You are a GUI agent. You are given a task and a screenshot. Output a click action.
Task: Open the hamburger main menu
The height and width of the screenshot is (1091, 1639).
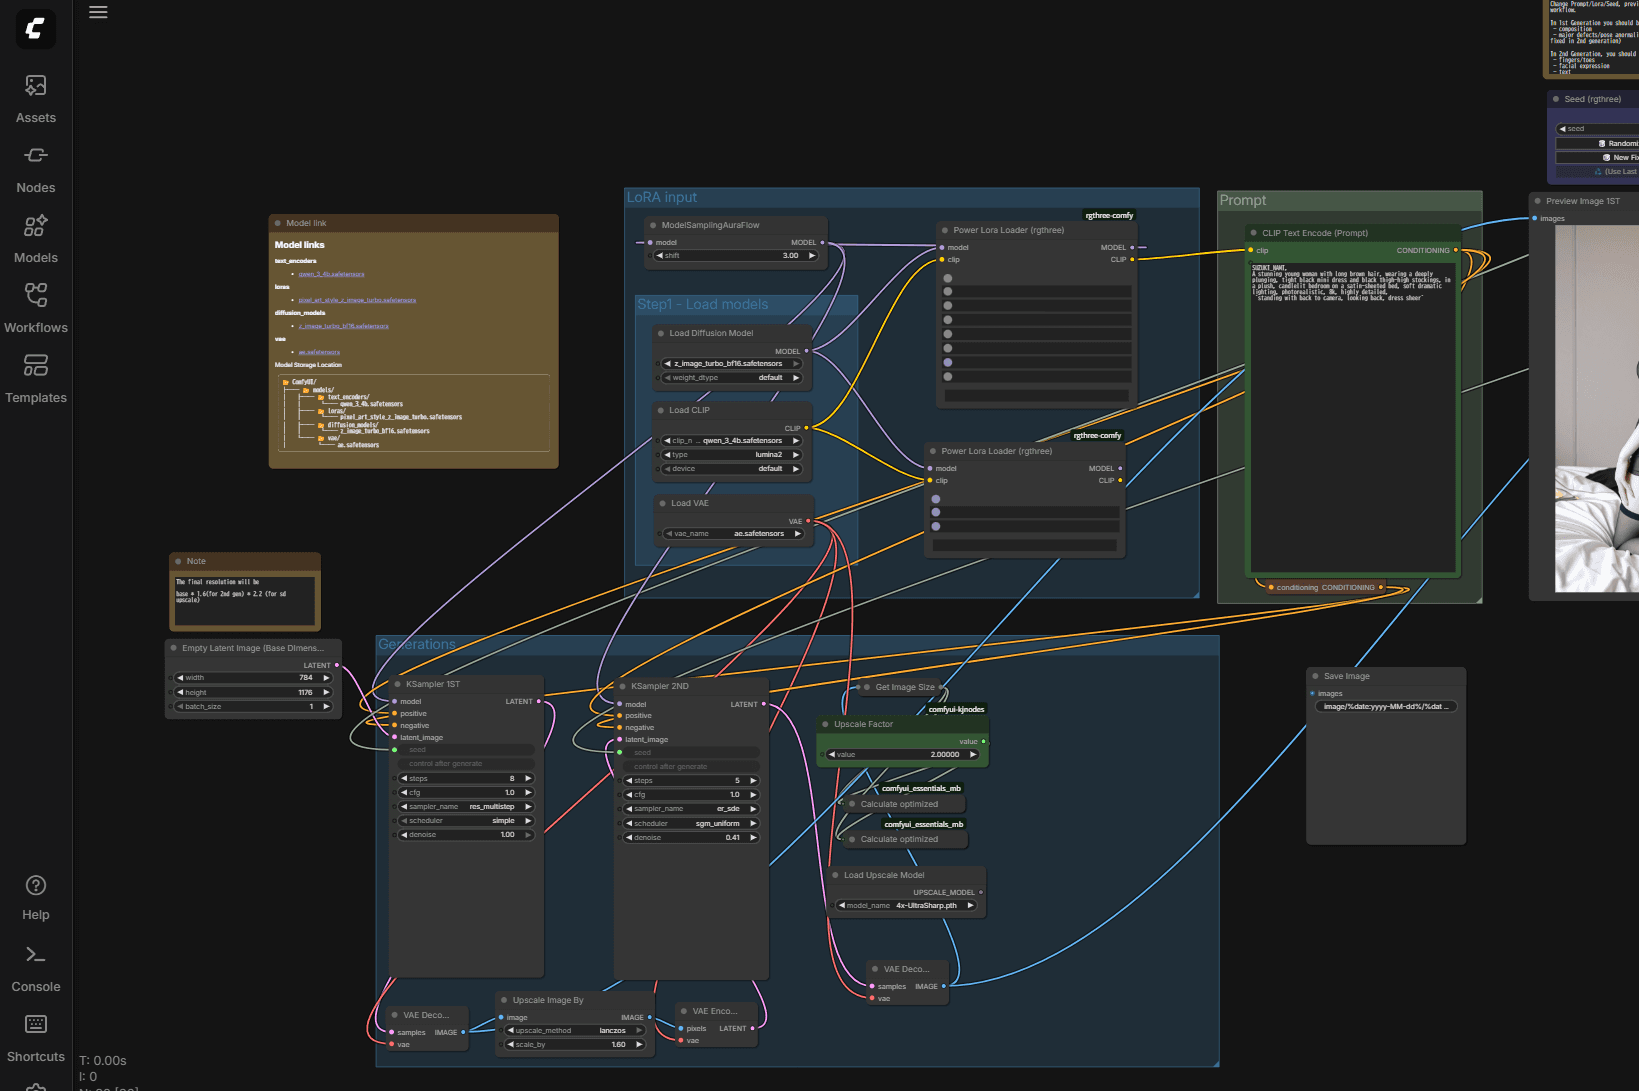(x=98, y=13)
